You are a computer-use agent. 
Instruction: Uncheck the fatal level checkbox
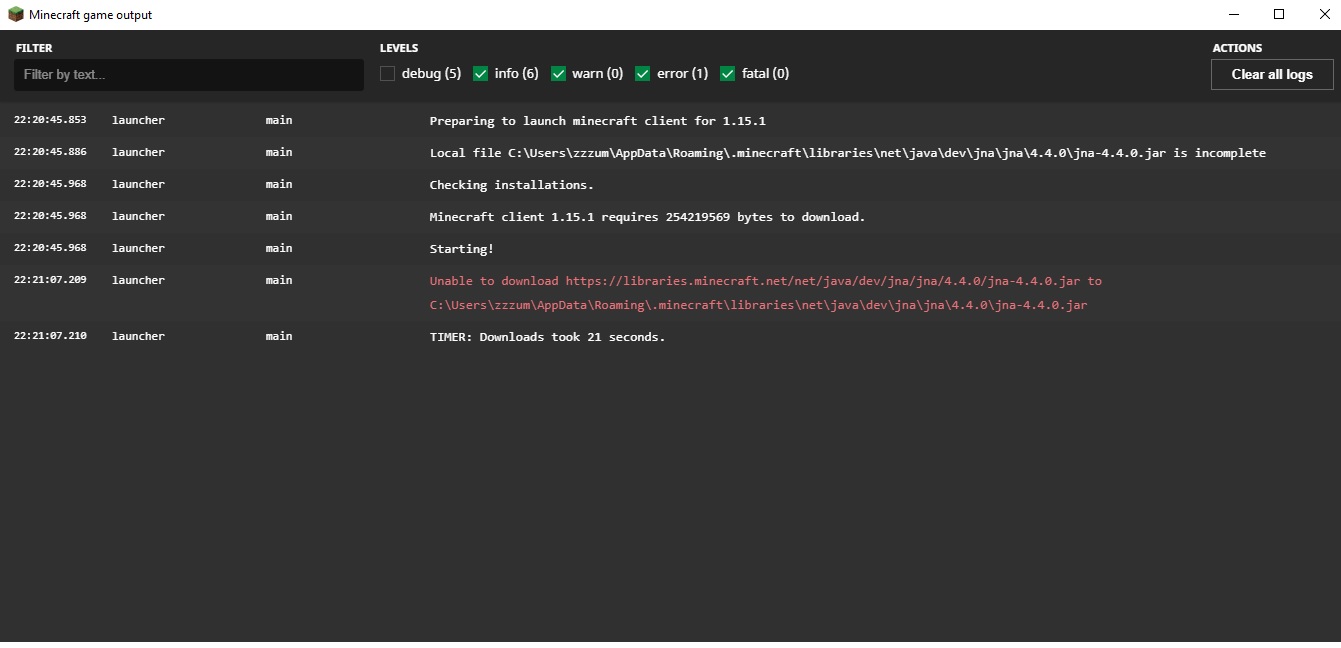(x=728, y=74)
